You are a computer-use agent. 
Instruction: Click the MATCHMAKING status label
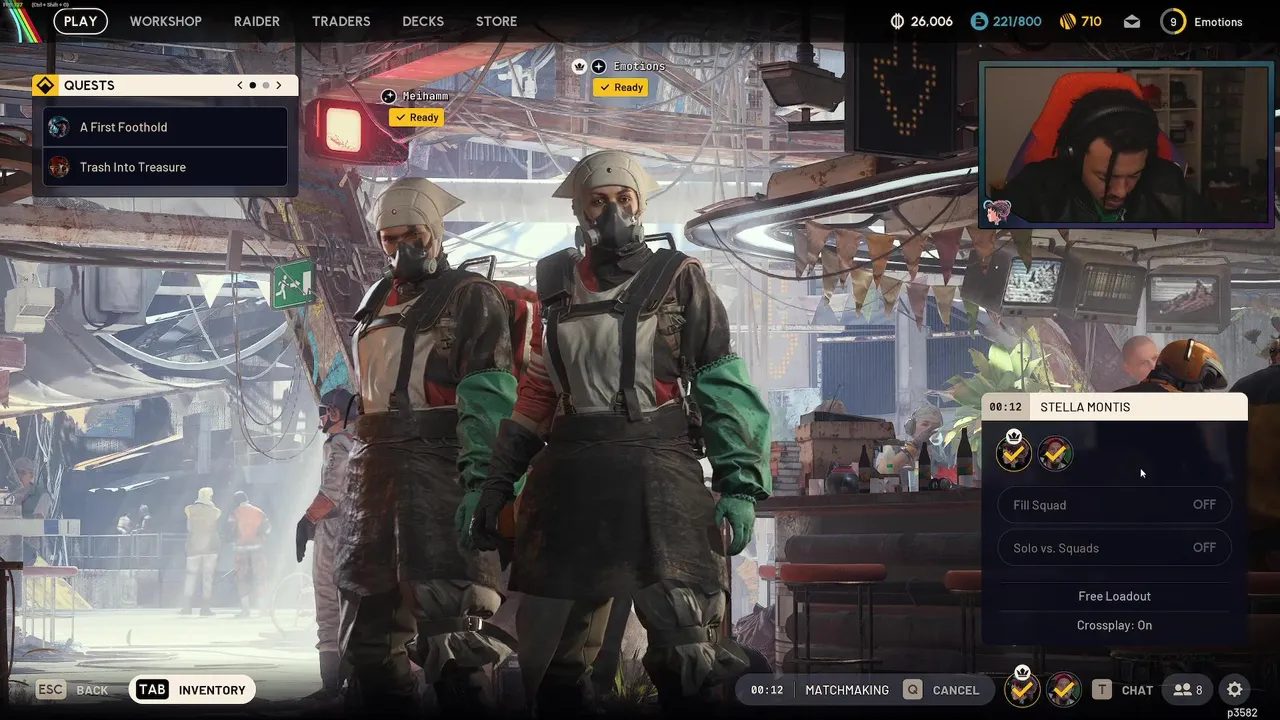click(x=847, y=690)
